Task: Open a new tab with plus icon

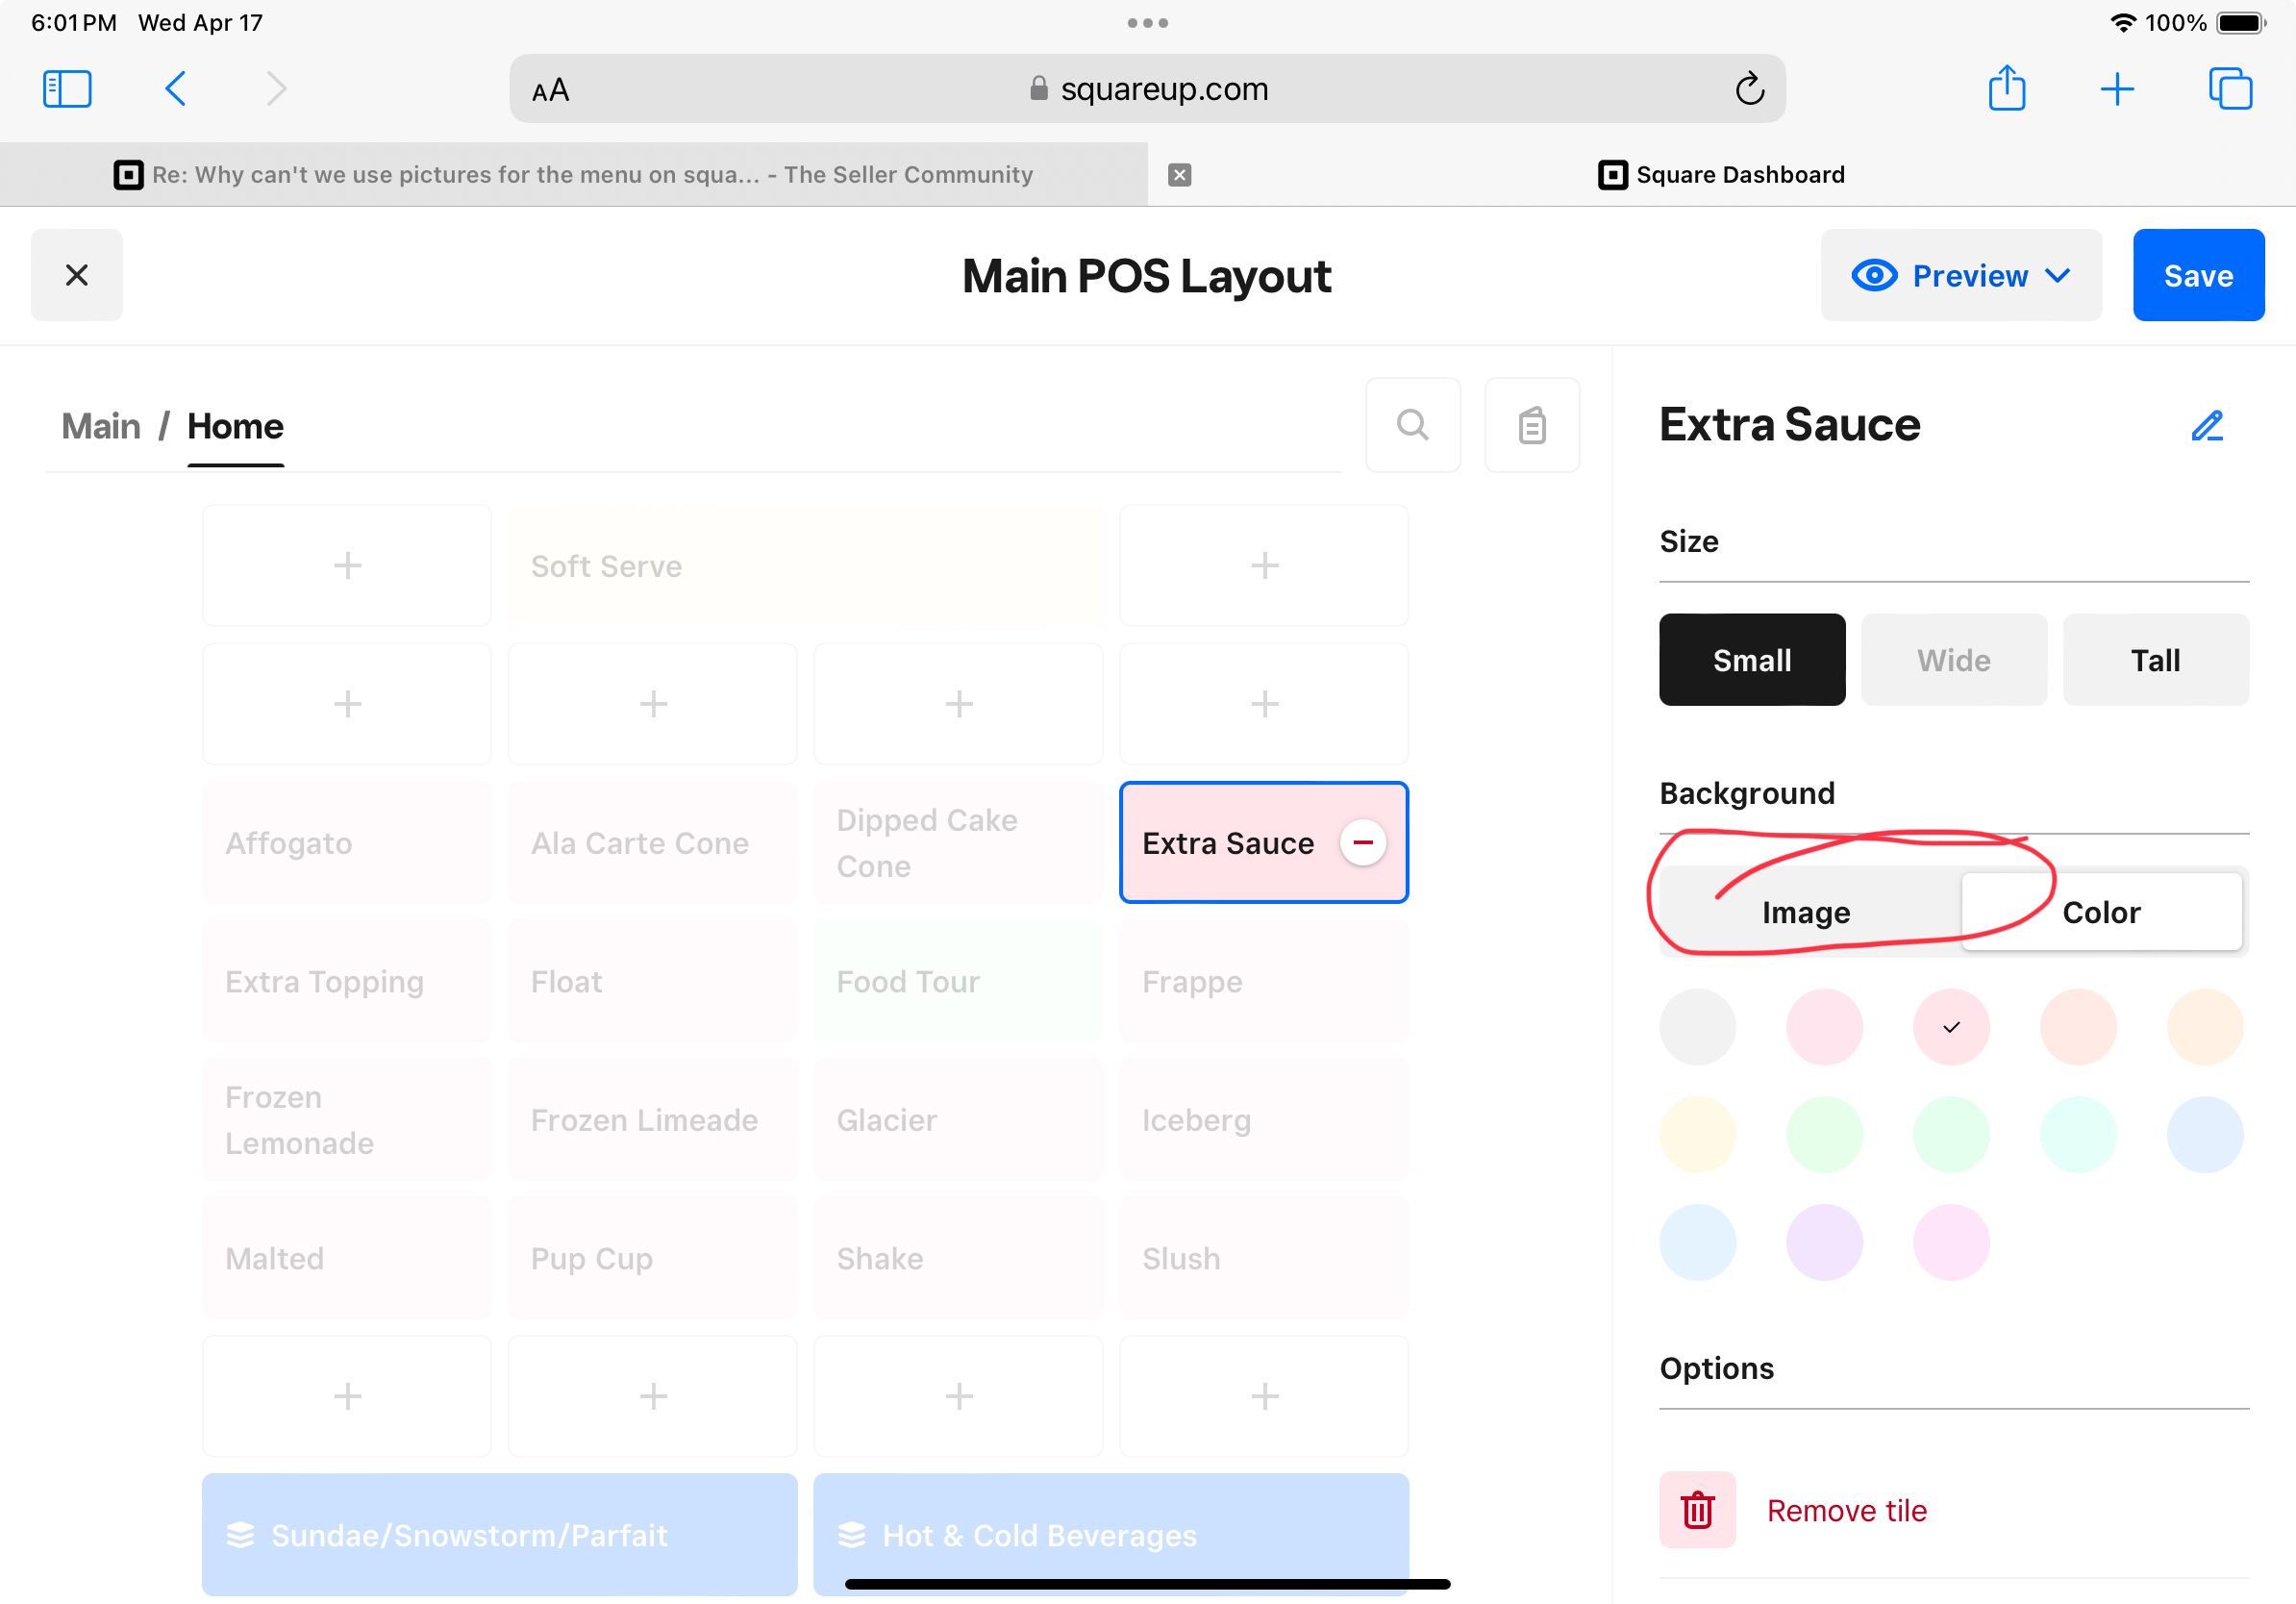Action: (2117, 89)
